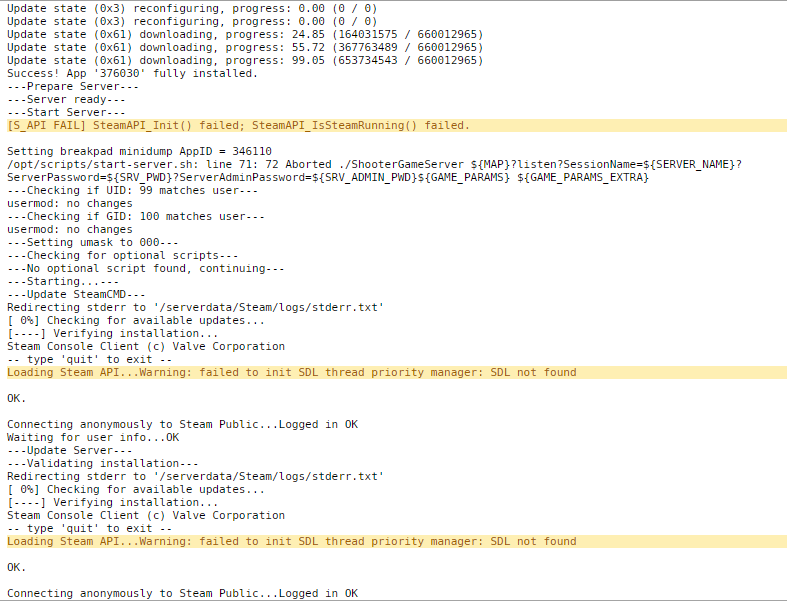Click the '---Validating installation---' line
Image resolution: width=787 pixels, height=601 pixels.
click(103, 463)
